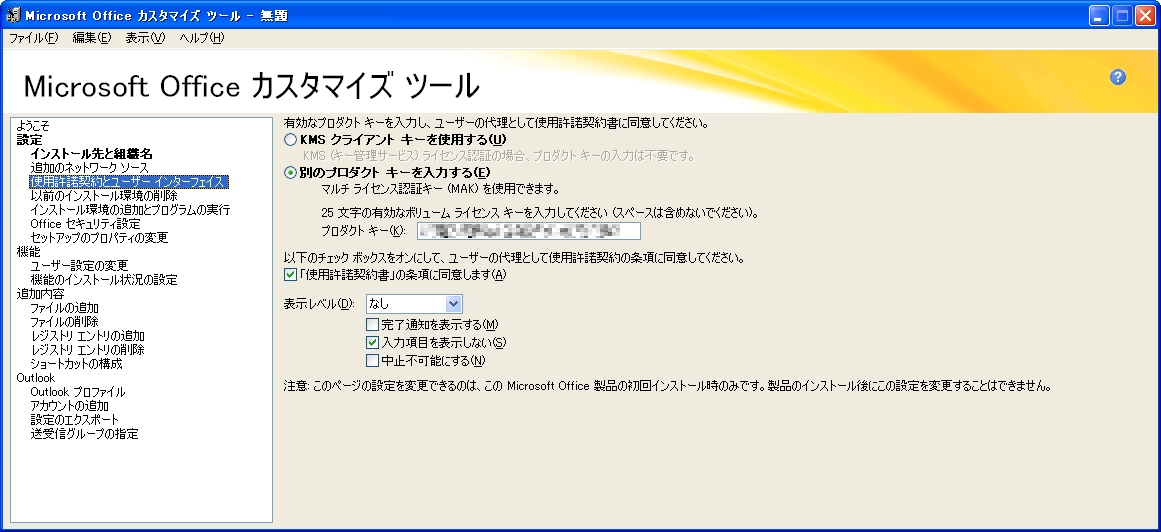Select 設定 heading in navigation tree
1161x532 pixels.
pos(30,140)
